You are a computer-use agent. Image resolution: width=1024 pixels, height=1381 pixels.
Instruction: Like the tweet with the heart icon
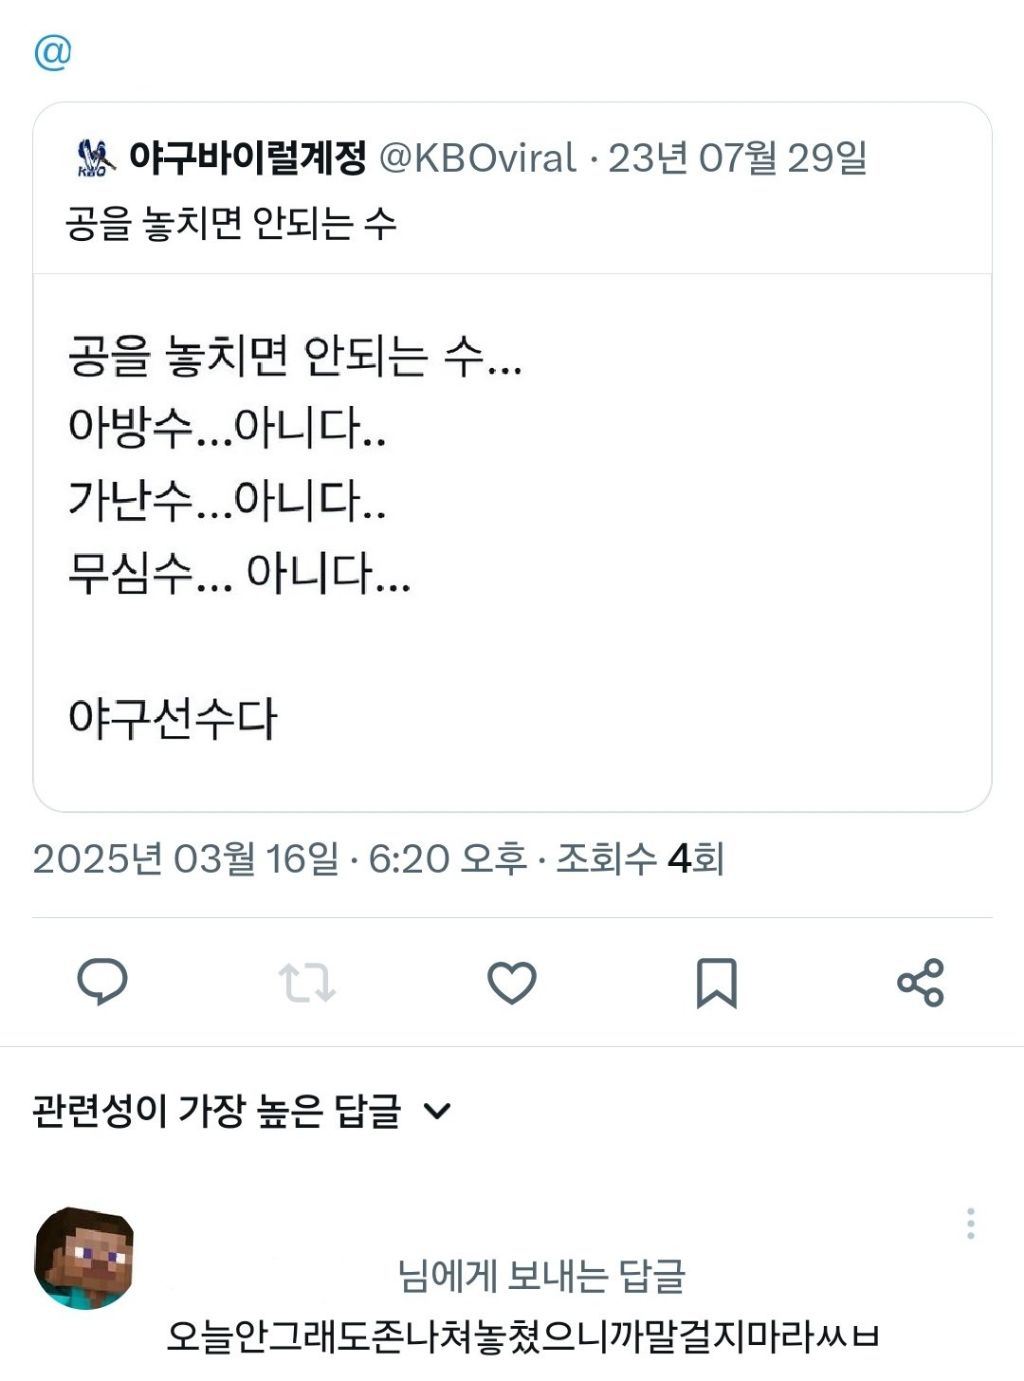point(512,982)
